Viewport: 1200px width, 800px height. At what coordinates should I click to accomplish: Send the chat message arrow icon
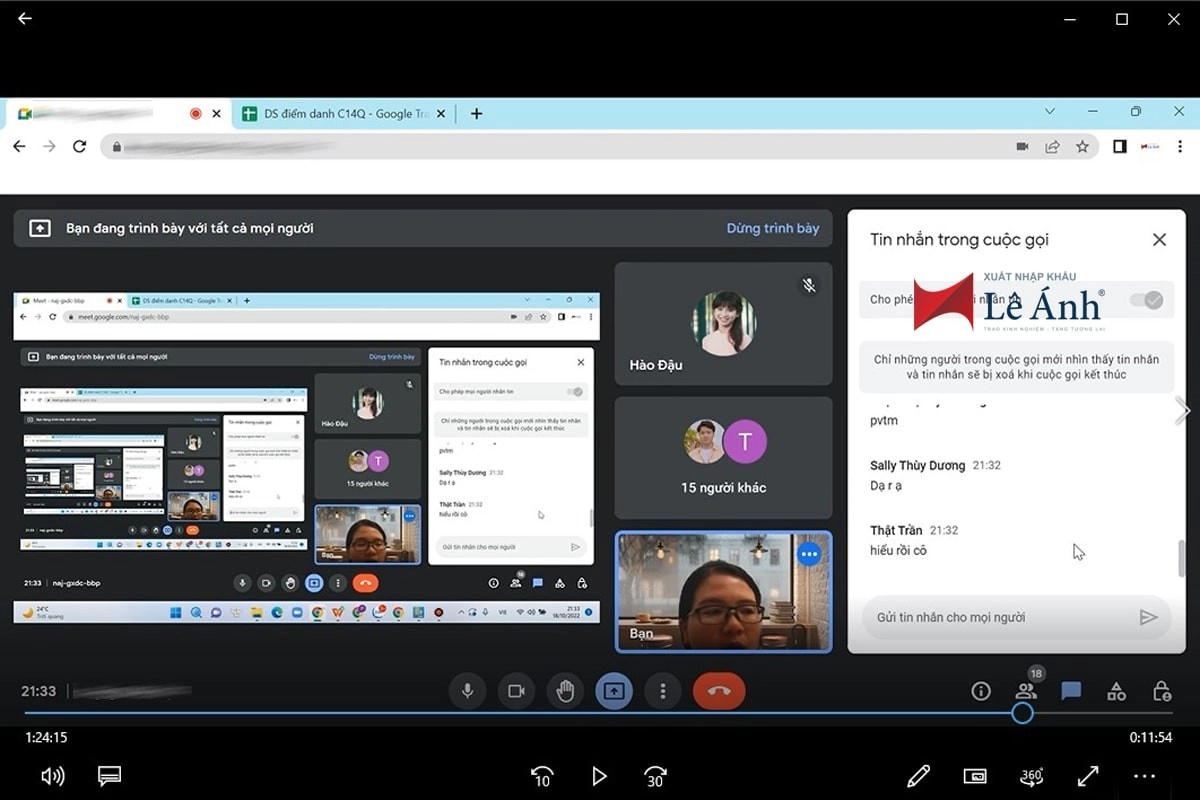(1148, 617)
